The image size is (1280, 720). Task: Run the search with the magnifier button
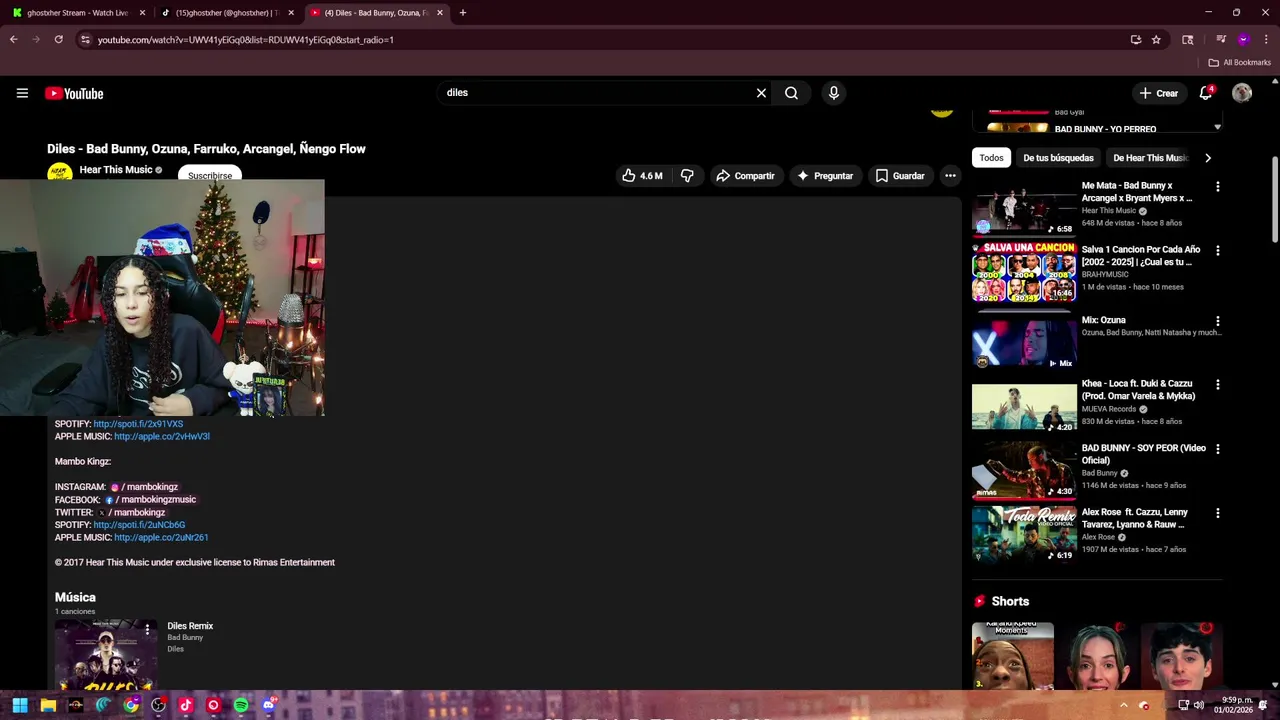coord(791,93)
